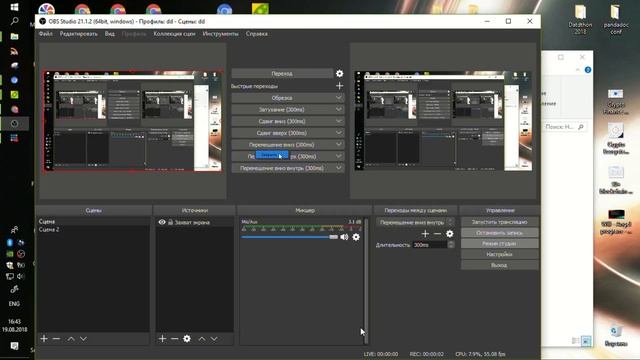This screenshot has width=640, height=360.
Task: Select the Захват экрана source row
Action: point(194,222)
